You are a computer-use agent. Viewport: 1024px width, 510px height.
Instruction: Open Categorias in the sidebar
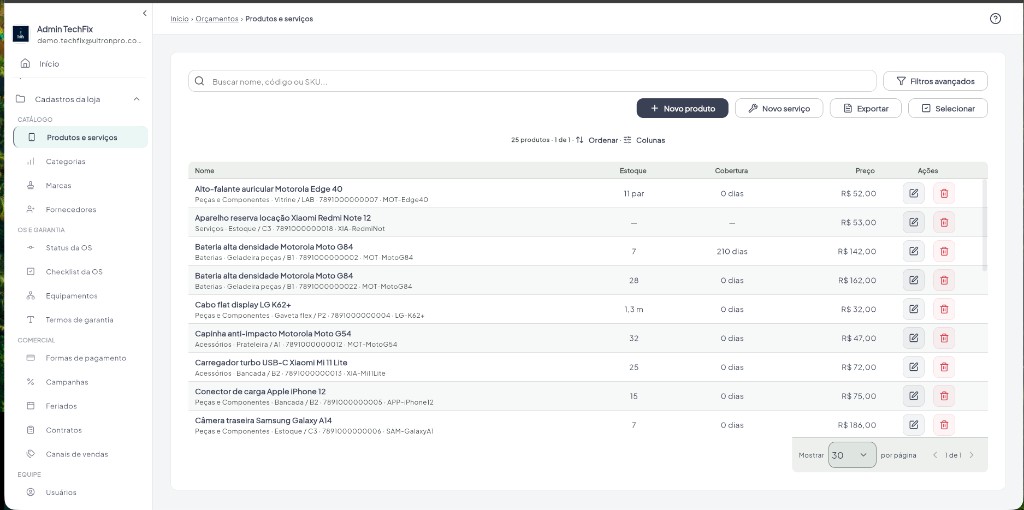(x=65, y=161)
